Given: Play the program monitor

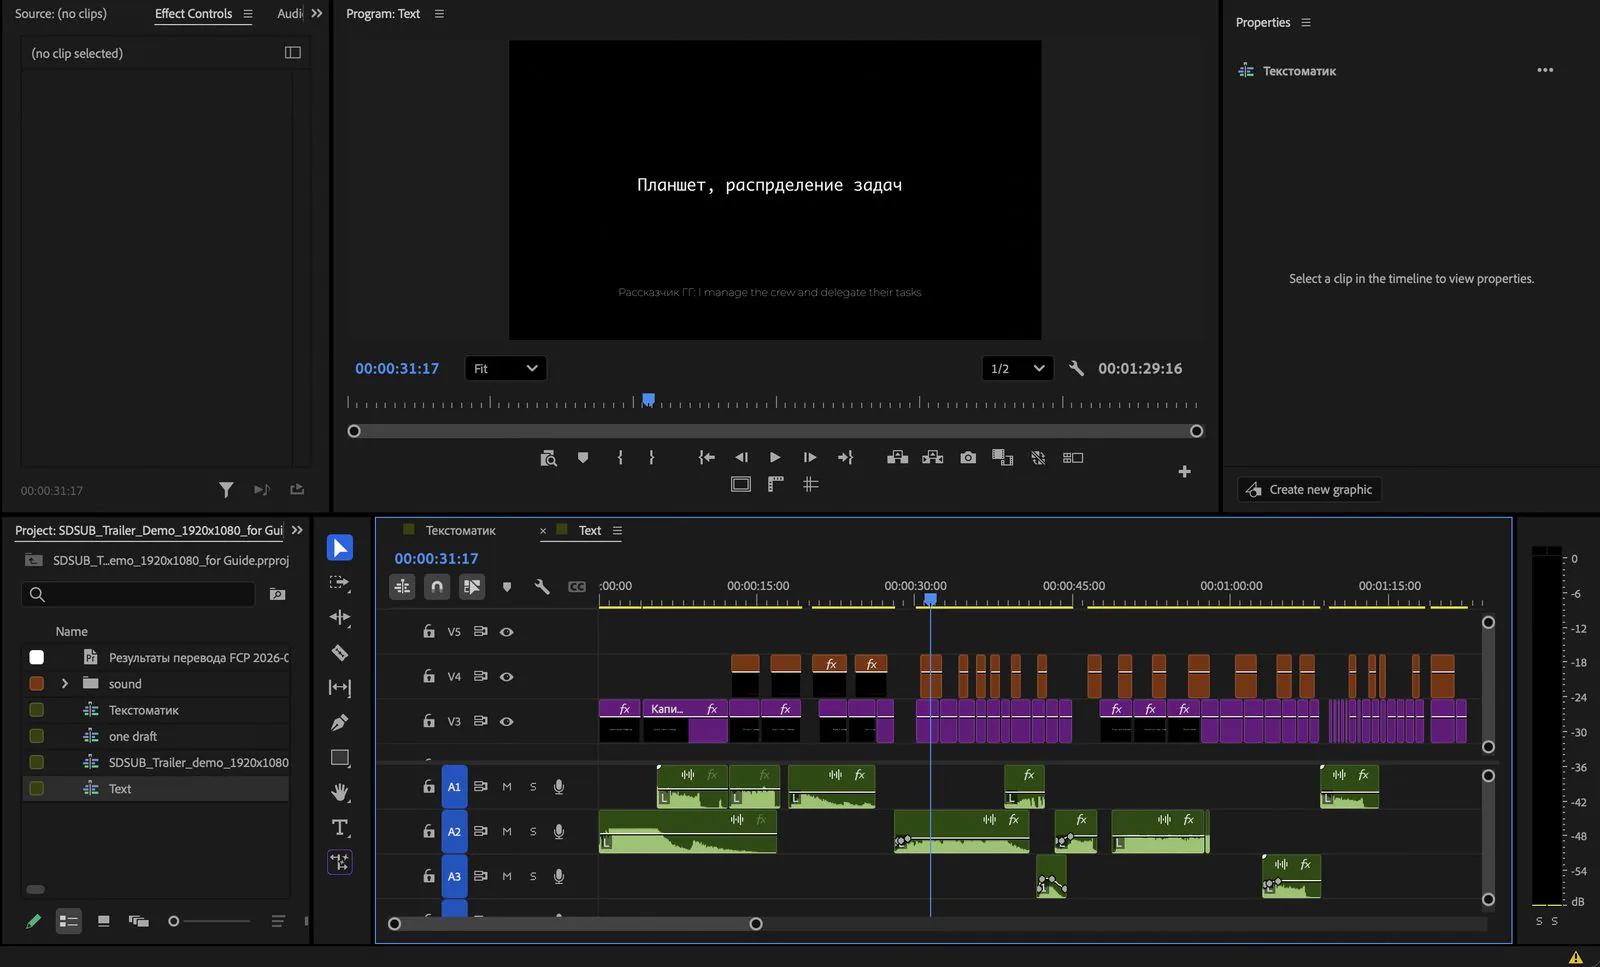Looking at the screenshot, I should point(775,457).
